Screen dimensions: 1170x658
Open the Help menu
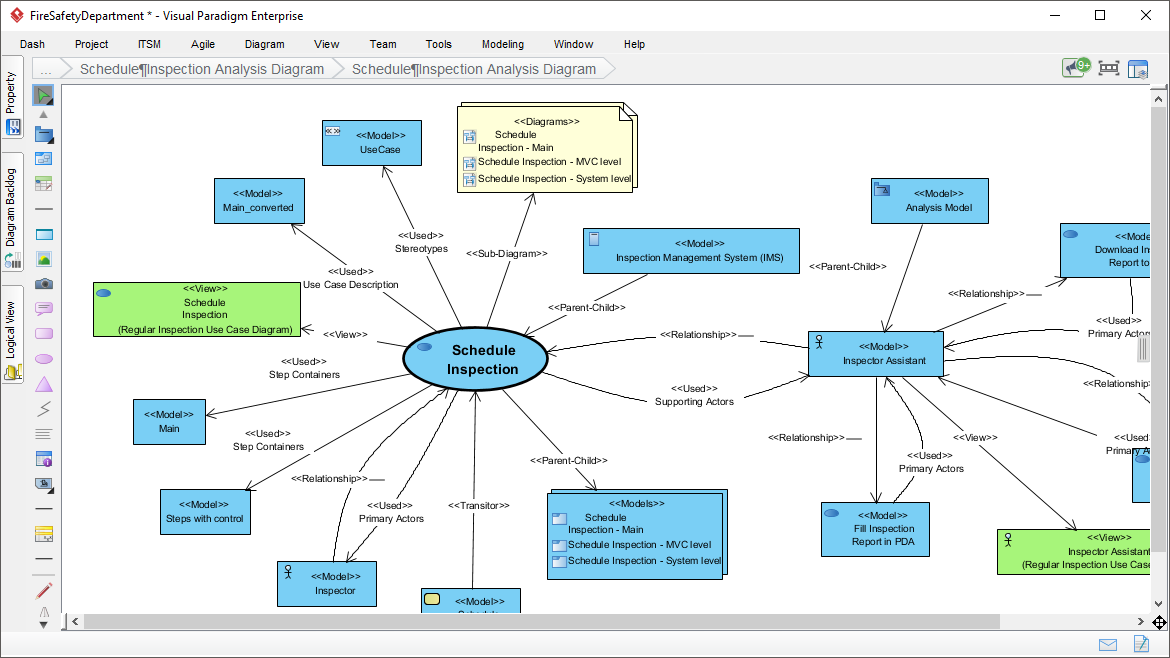click(634, 44)
